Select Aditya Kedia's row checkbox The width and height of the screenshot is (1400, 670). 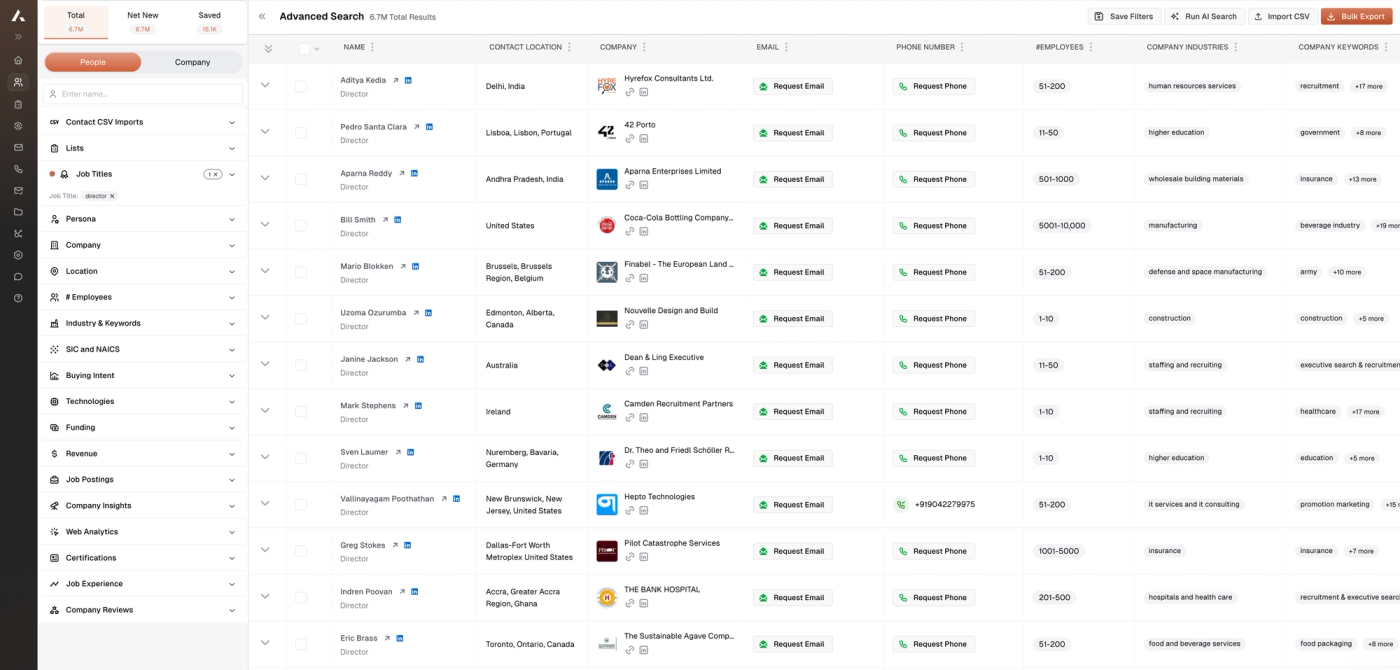(x=301, y=86)
